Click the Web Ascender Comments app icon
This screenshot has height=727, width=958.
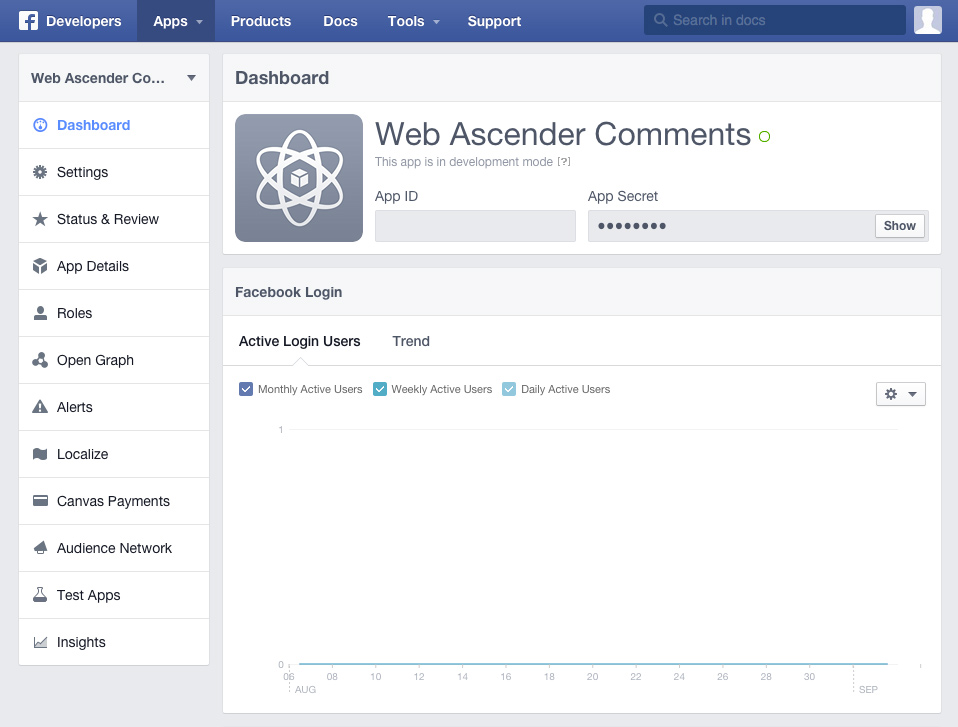coord(299,178)
